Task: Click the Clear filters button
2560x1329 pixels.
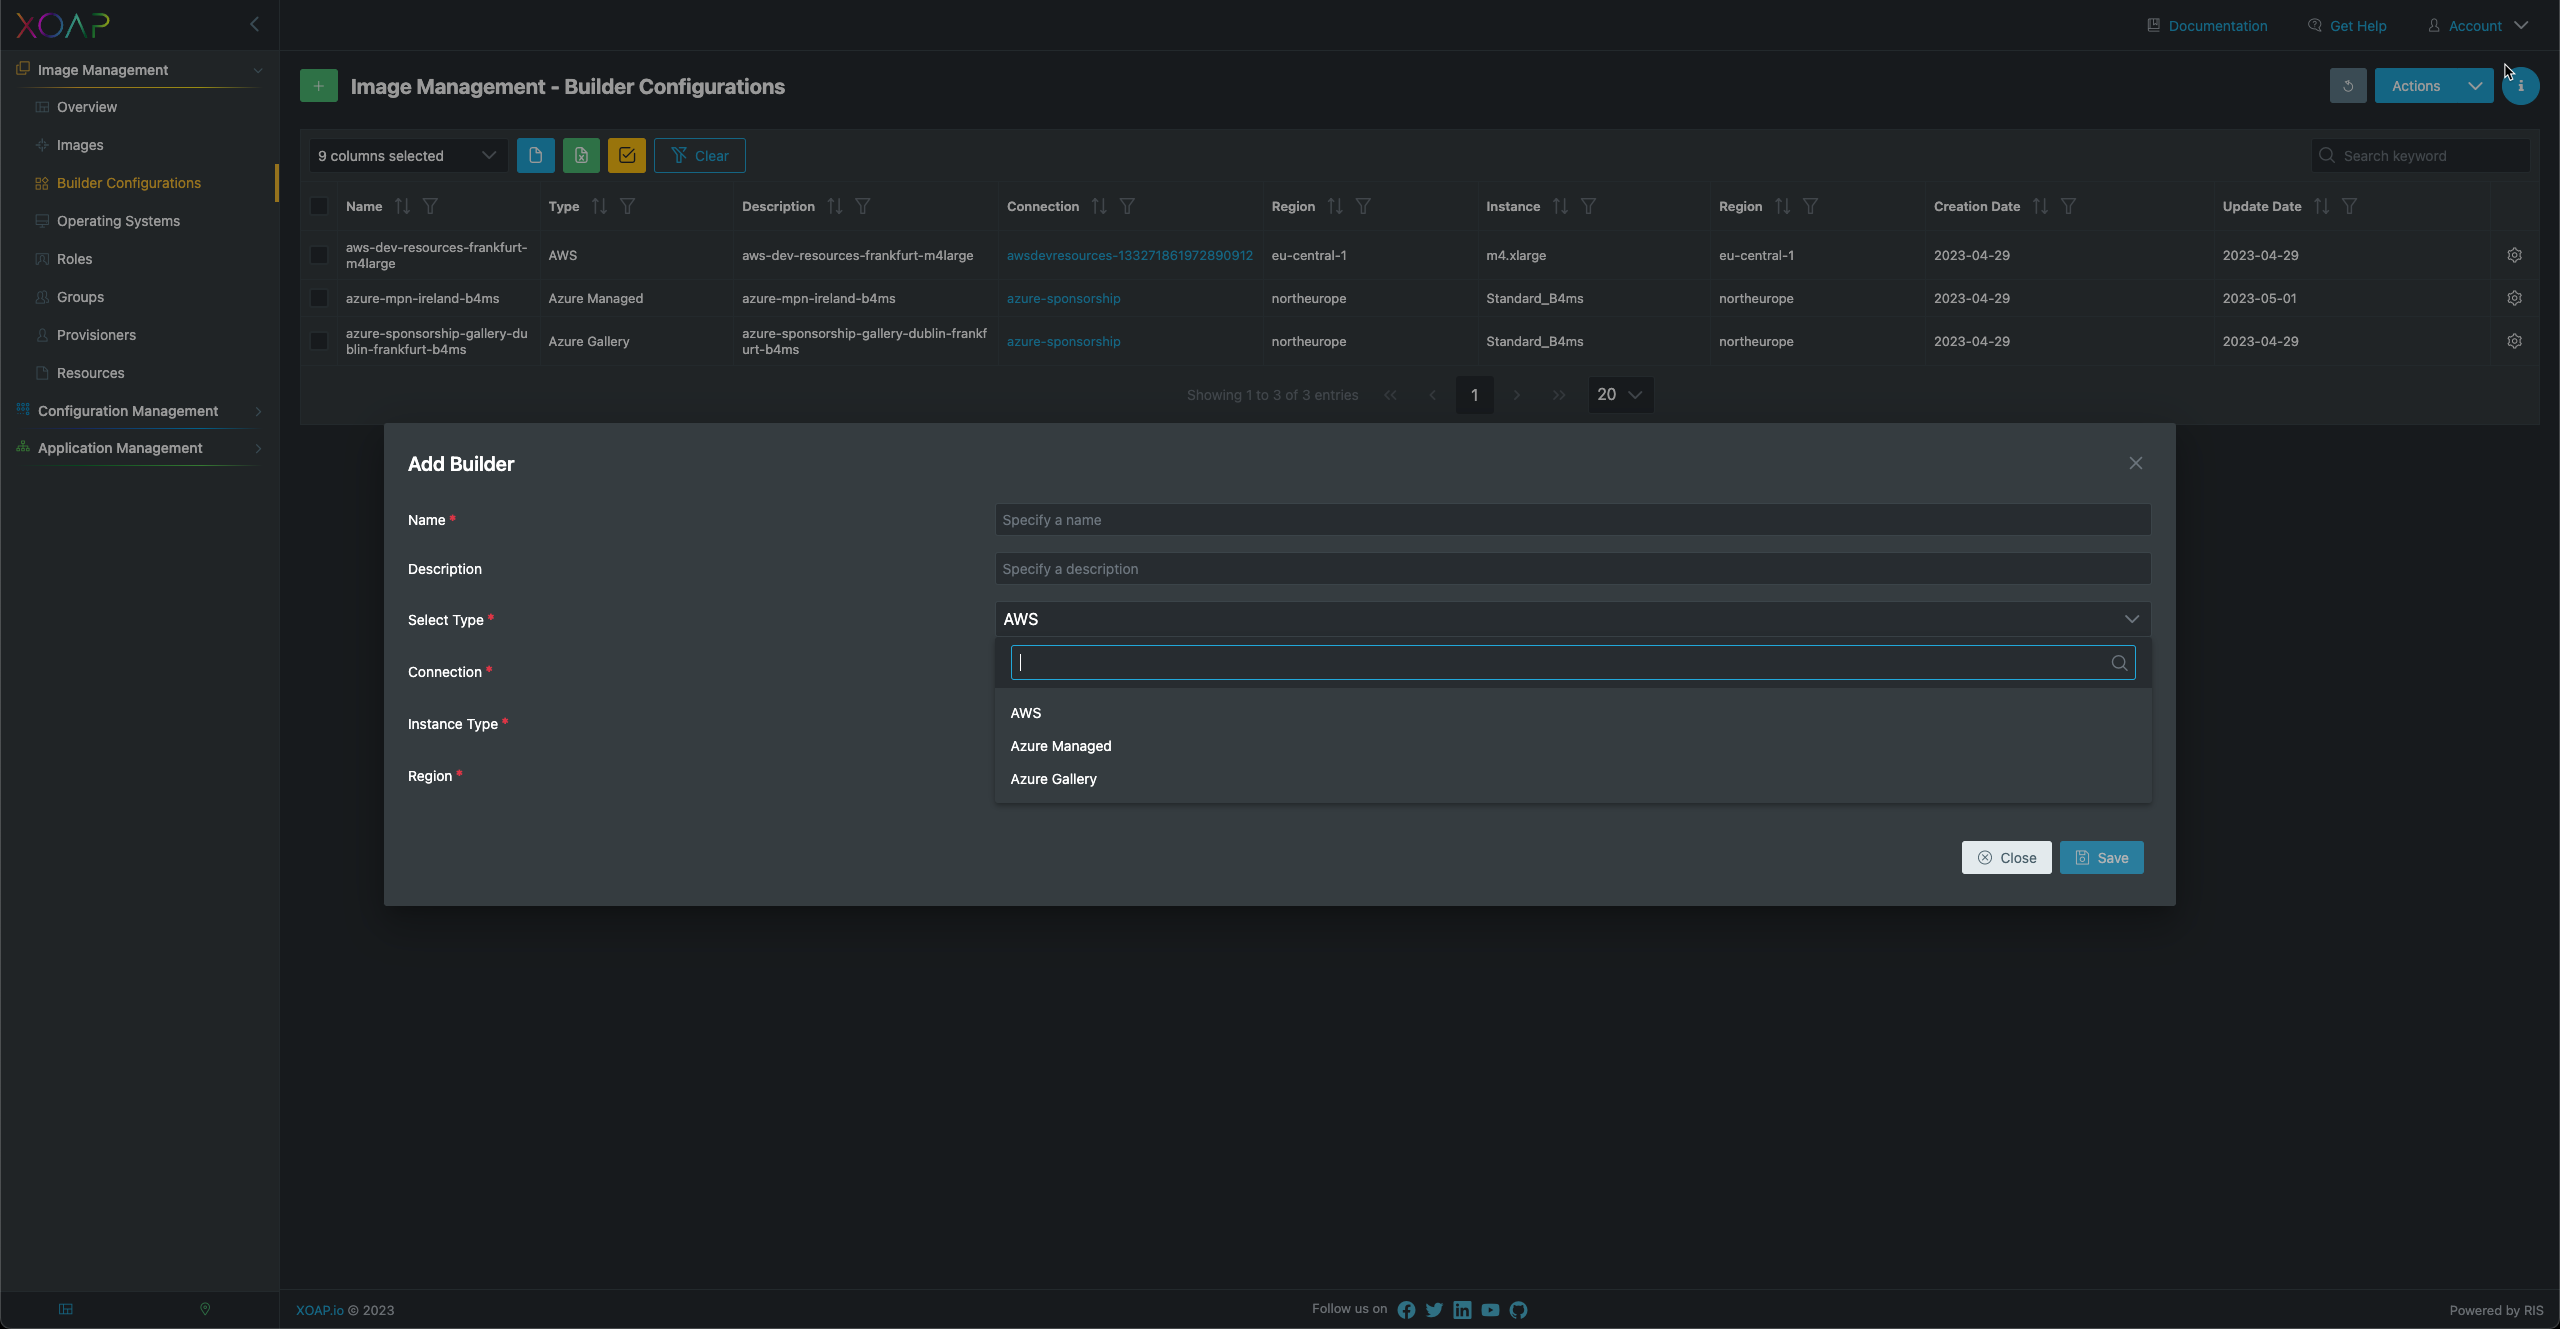Action: click(x=699, y=156)
